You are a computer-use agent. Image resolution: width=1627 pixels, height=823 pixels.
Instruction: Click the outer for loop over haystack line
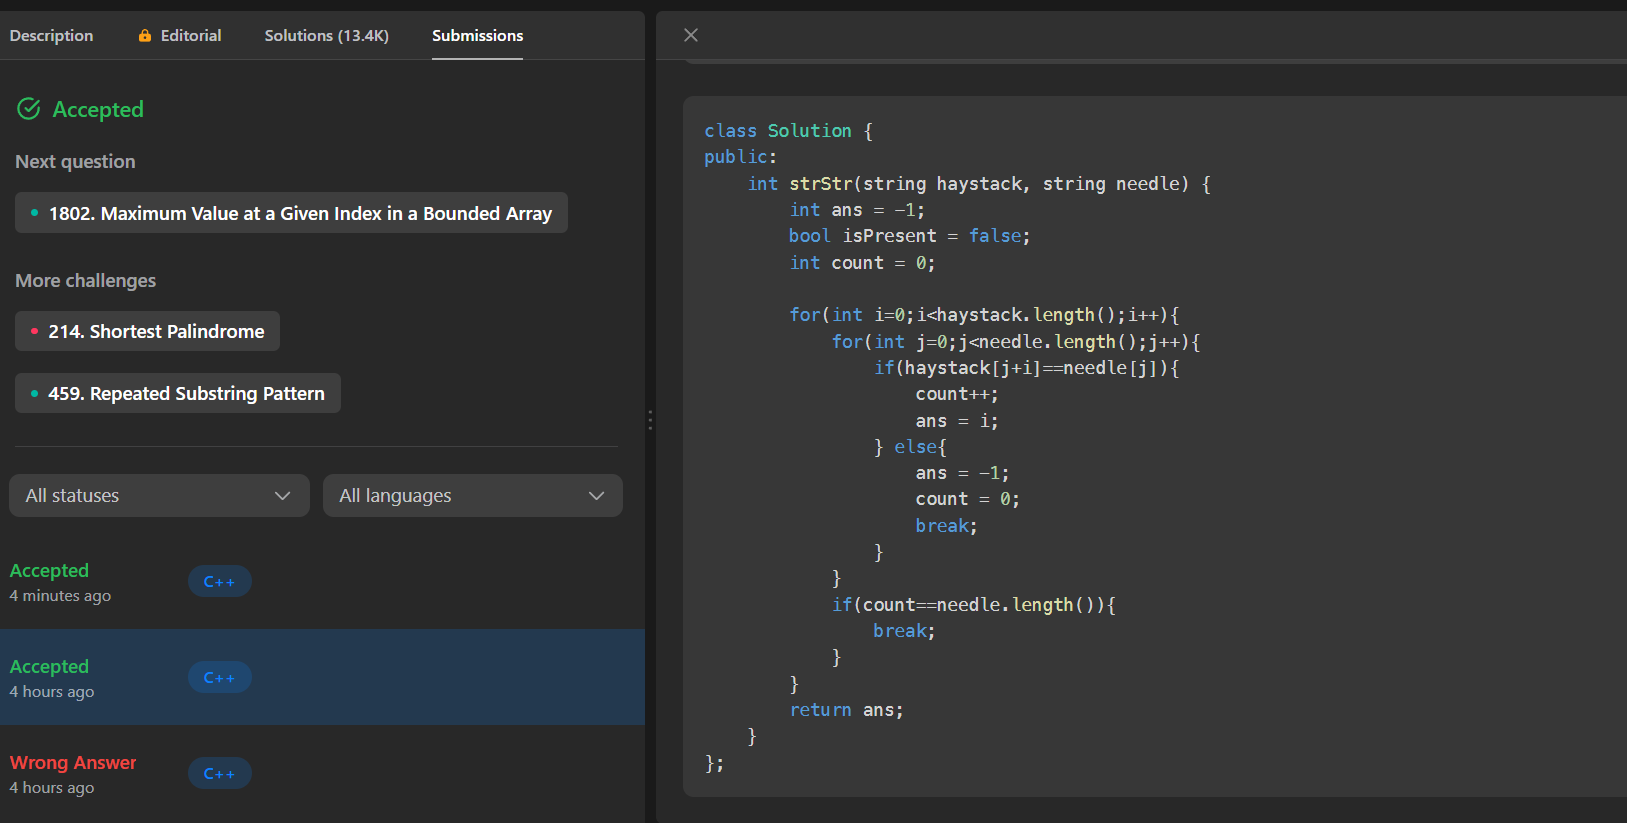click(x=985, y=315)
